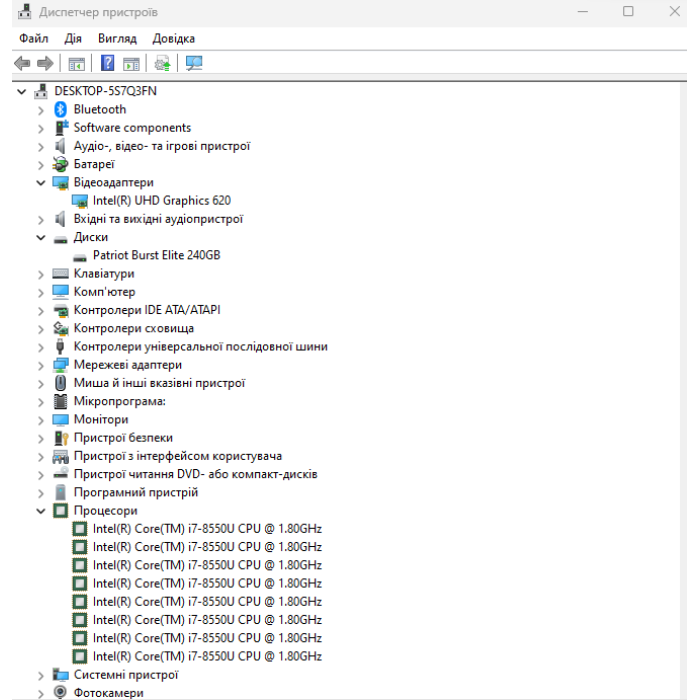Select the Patriot Burst Elite 240GB disk

[x=156, y=255]
